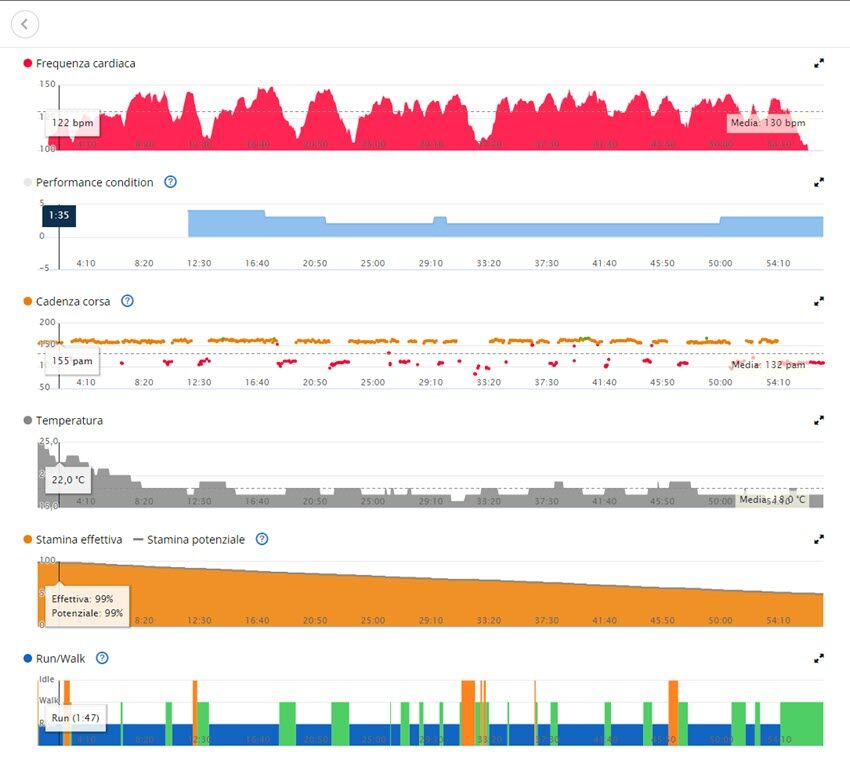
Task: Click the "Media: 130 bpm" average label
Action: click(766, 123)
